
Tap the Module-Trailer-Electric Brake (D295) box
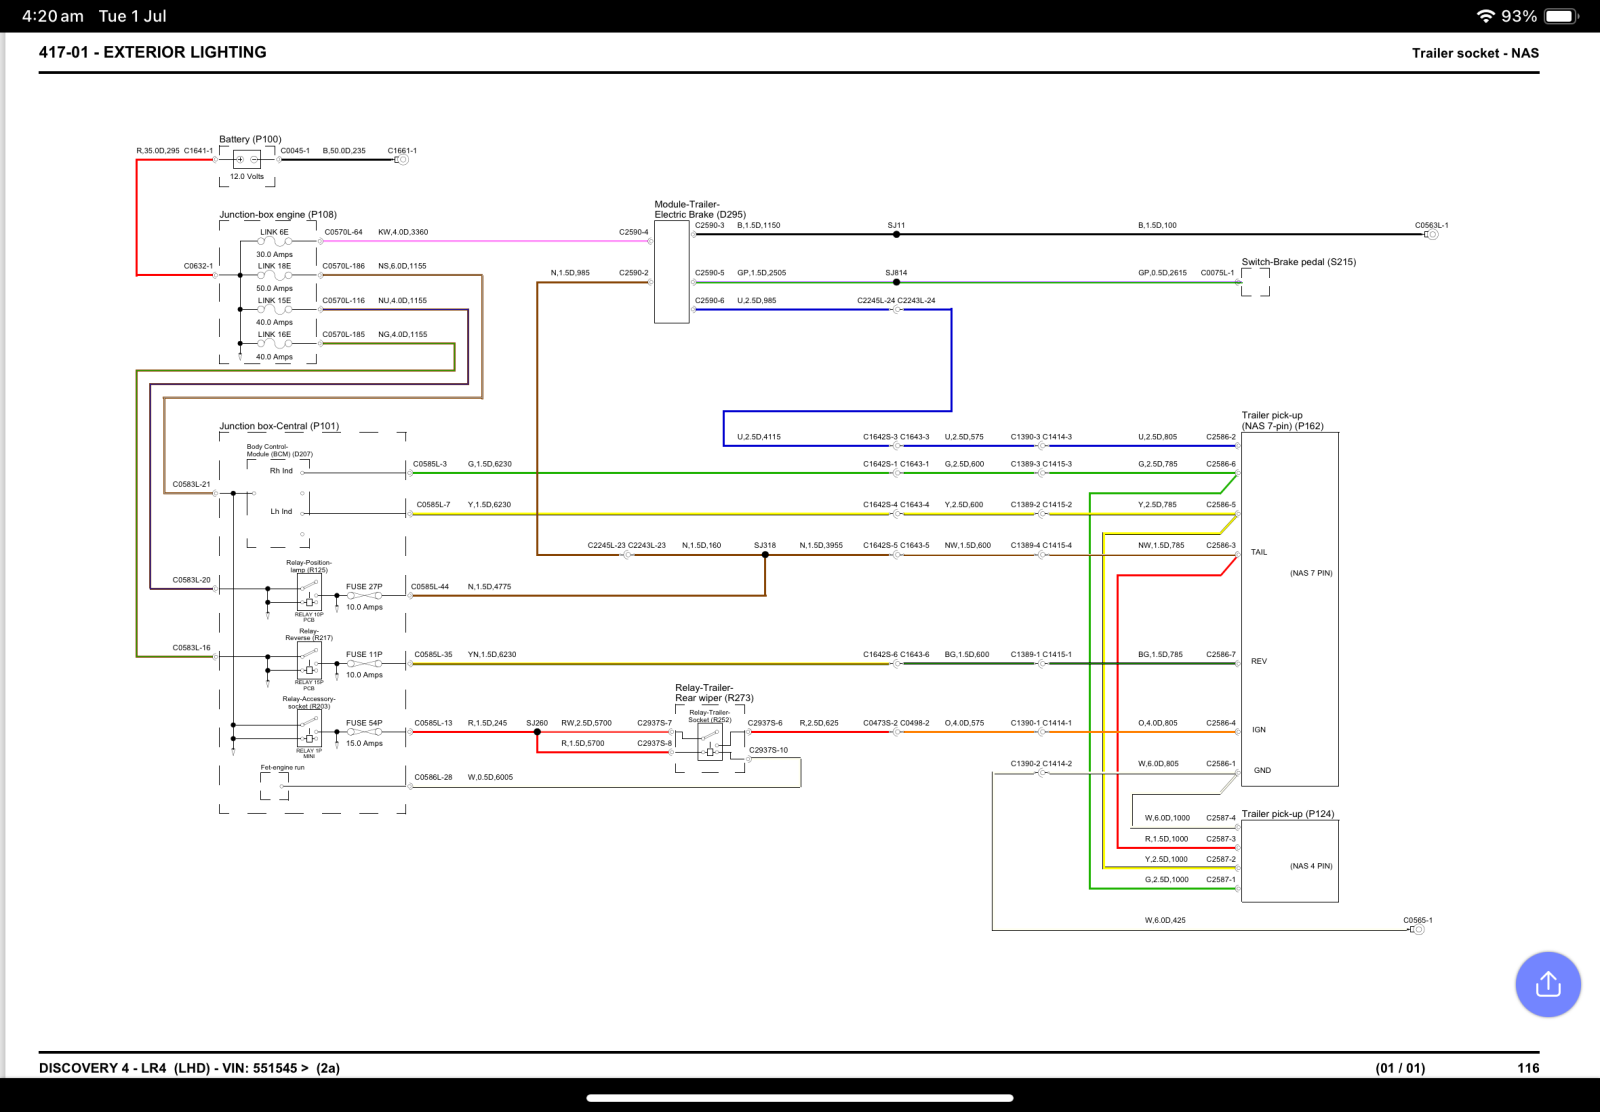(672, 272)
